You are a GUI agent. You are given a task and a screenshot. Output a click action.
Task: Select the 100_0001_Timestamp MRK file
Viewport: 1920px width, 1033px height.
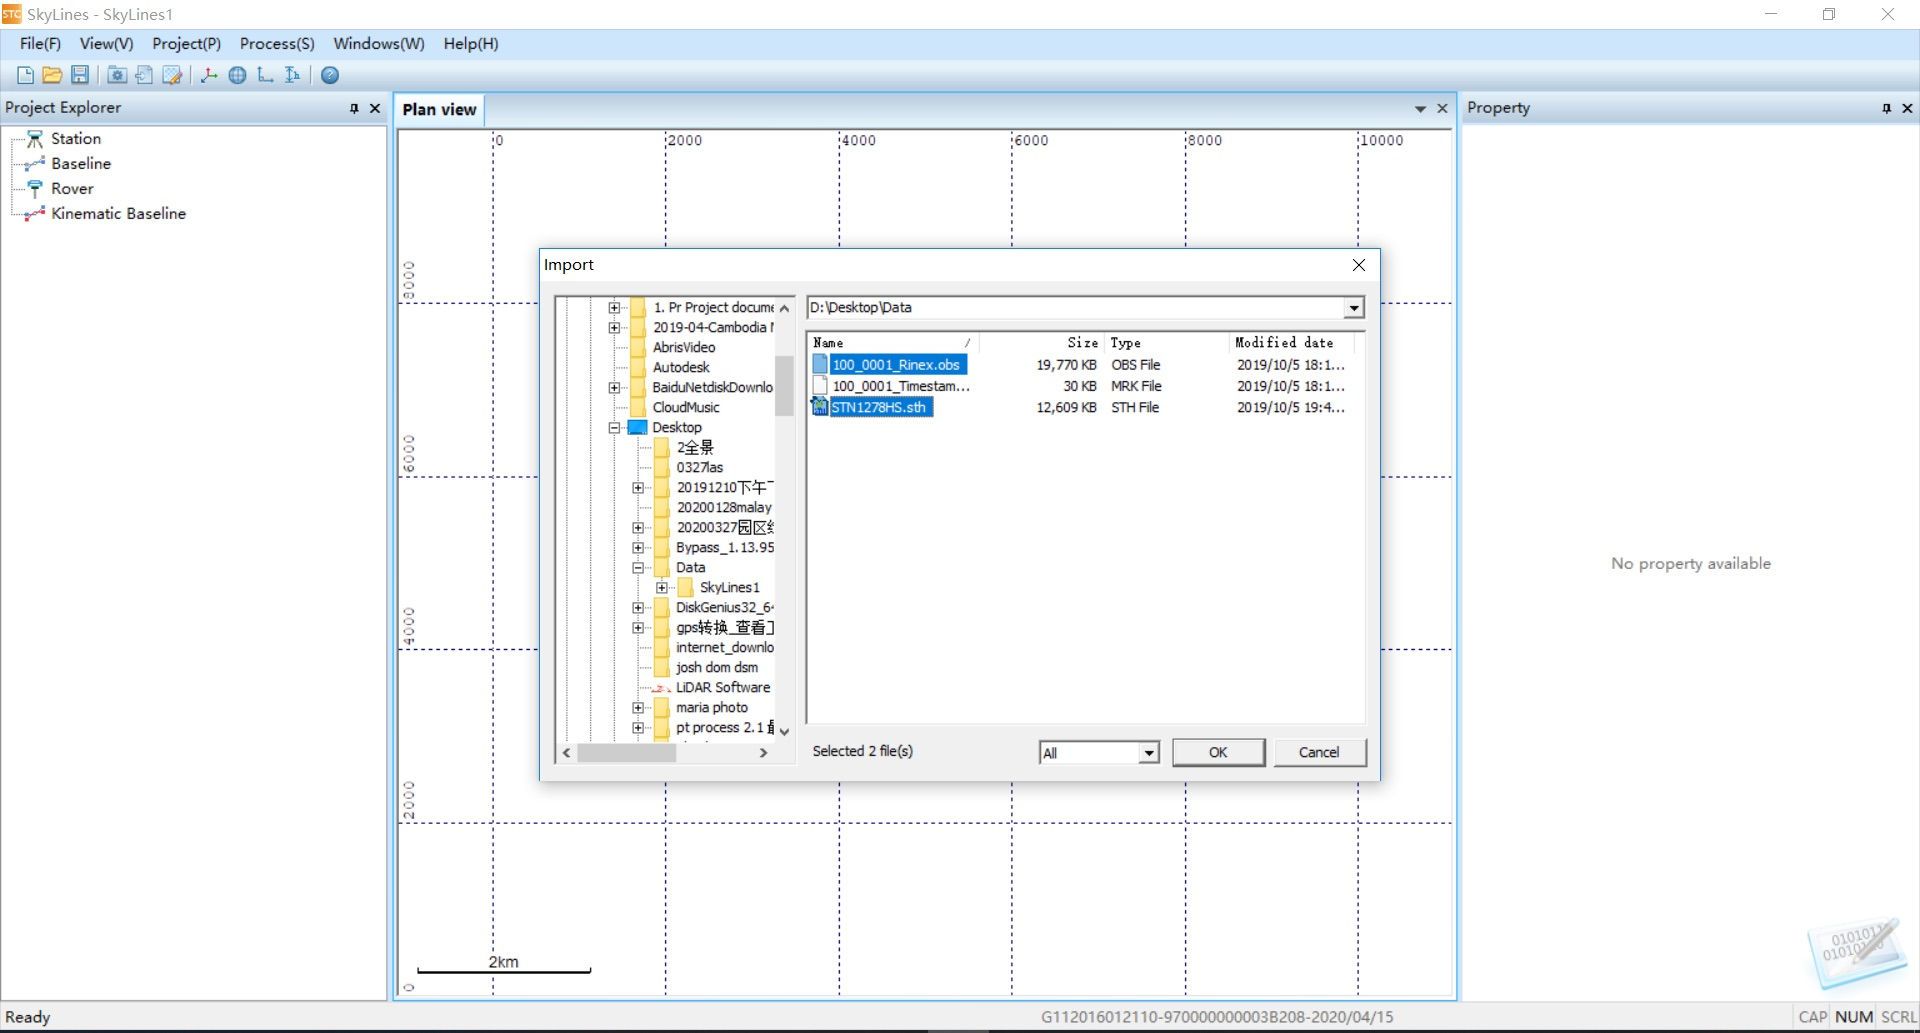(x=900, y=386)
